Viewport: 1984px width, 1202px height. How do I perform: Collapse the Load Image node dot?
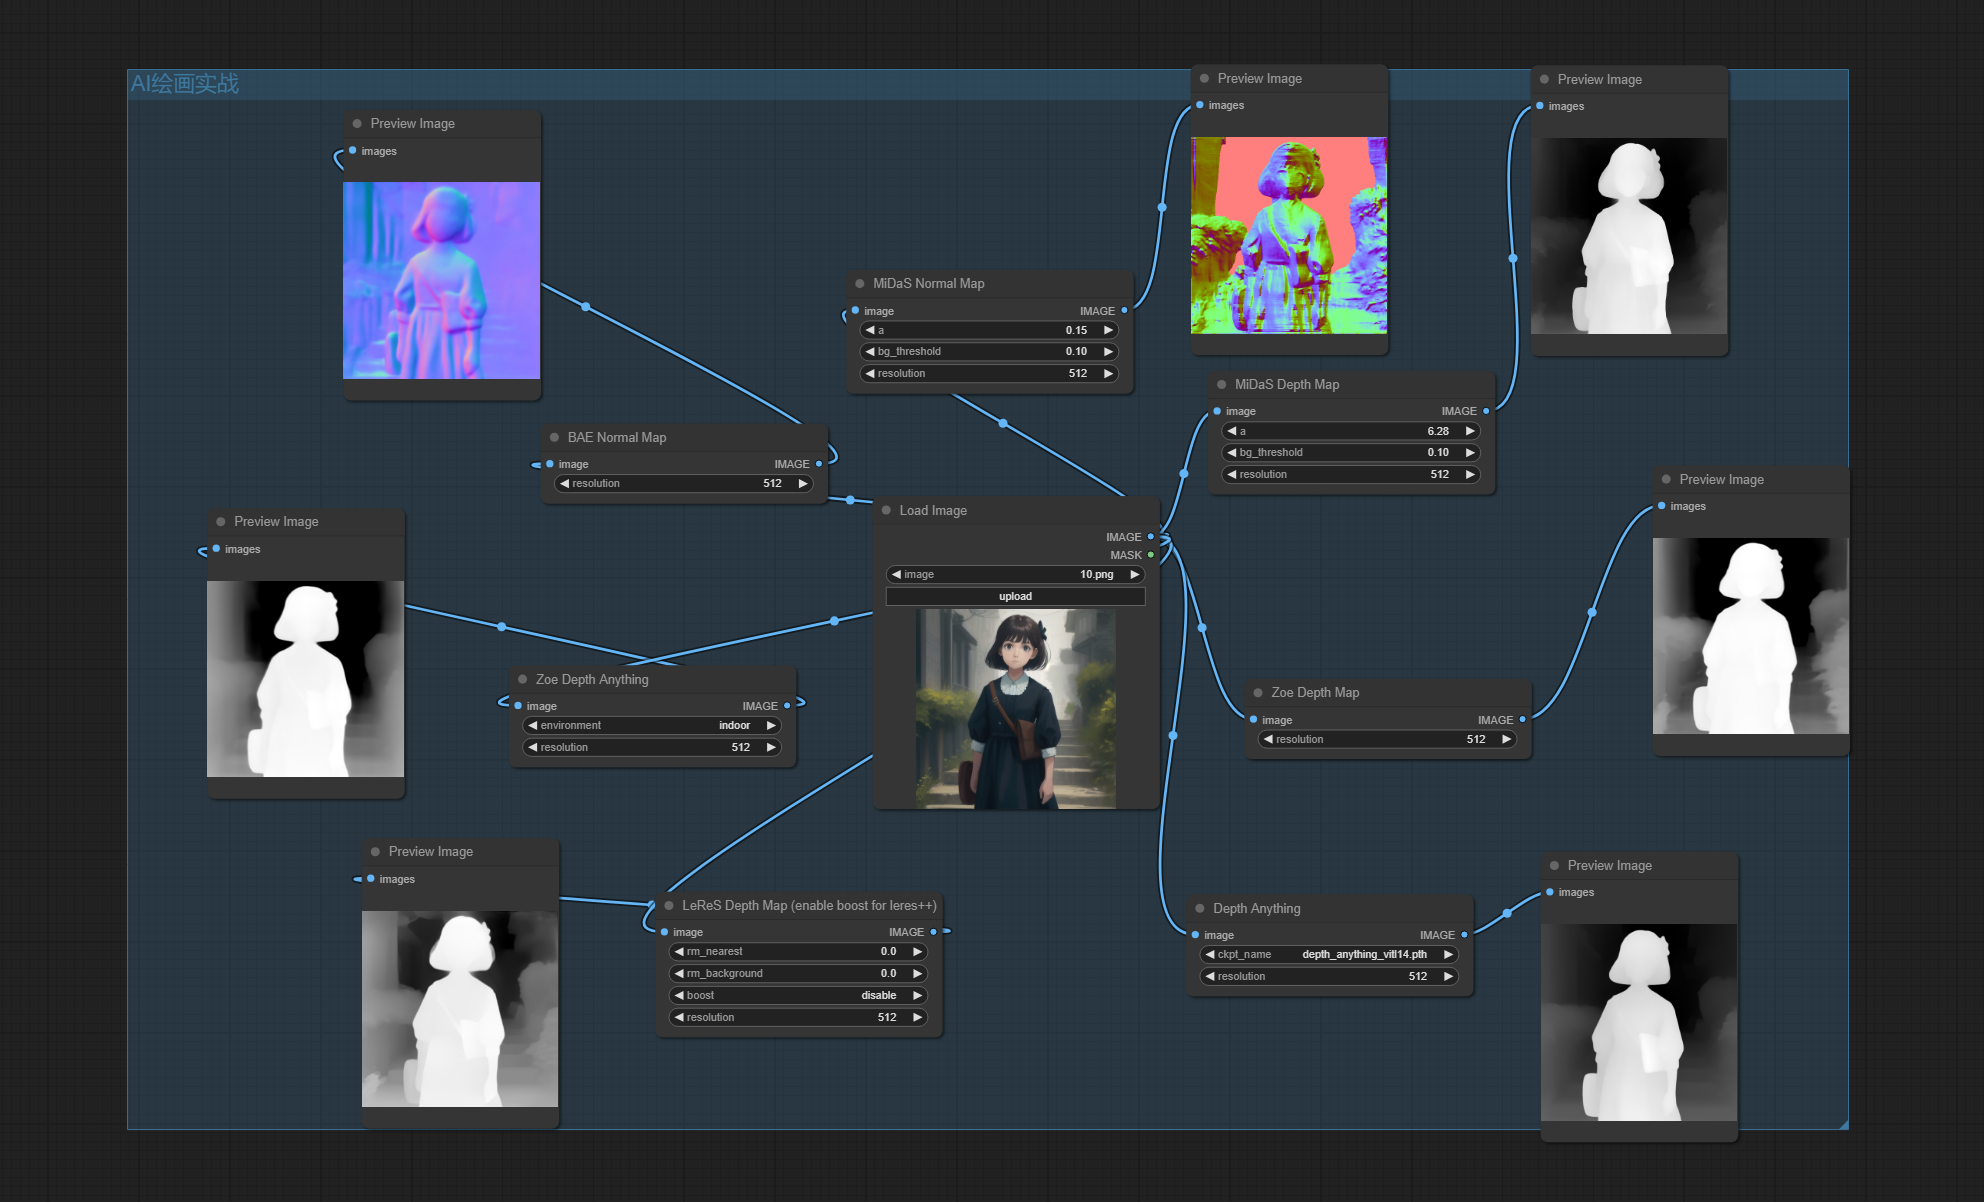[x=886, y=511]
